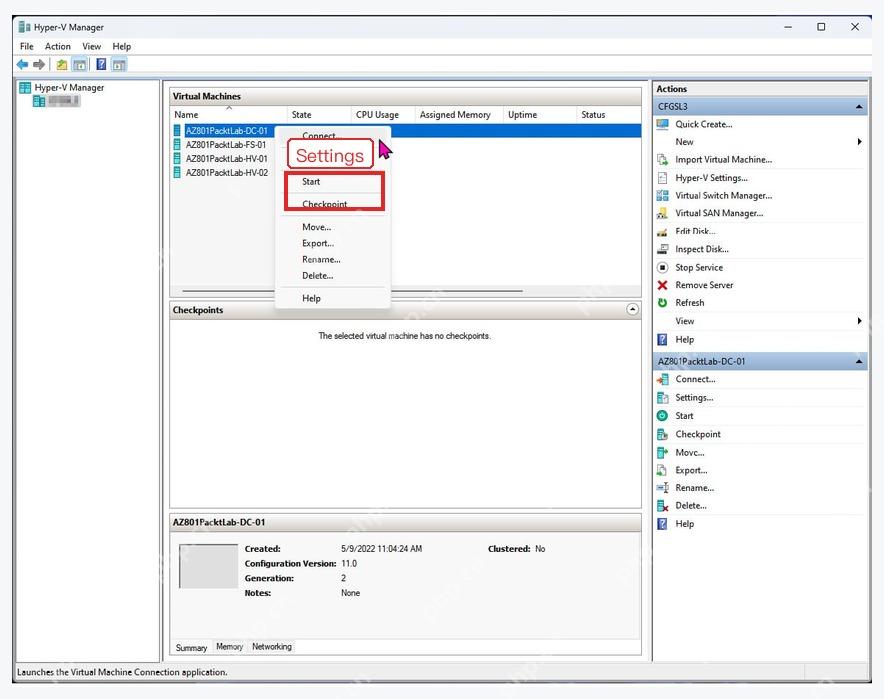Click the Checkpoint icon in Actions pane
The height and width of the screenshot is (699, 884).
coord(663,435)
